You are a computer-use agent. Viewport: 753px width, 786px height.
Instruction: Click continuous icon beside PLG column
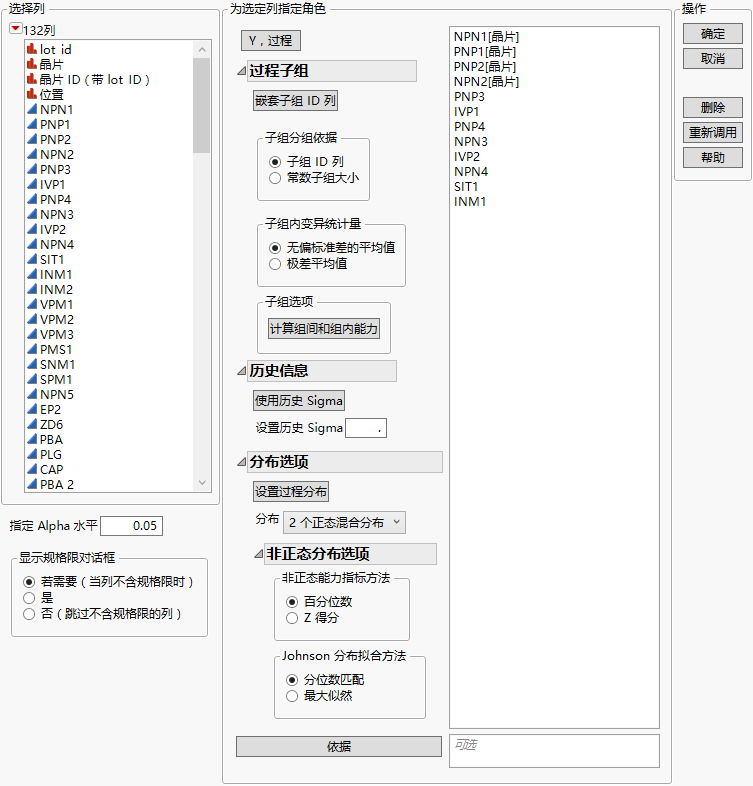pos(32,455)
